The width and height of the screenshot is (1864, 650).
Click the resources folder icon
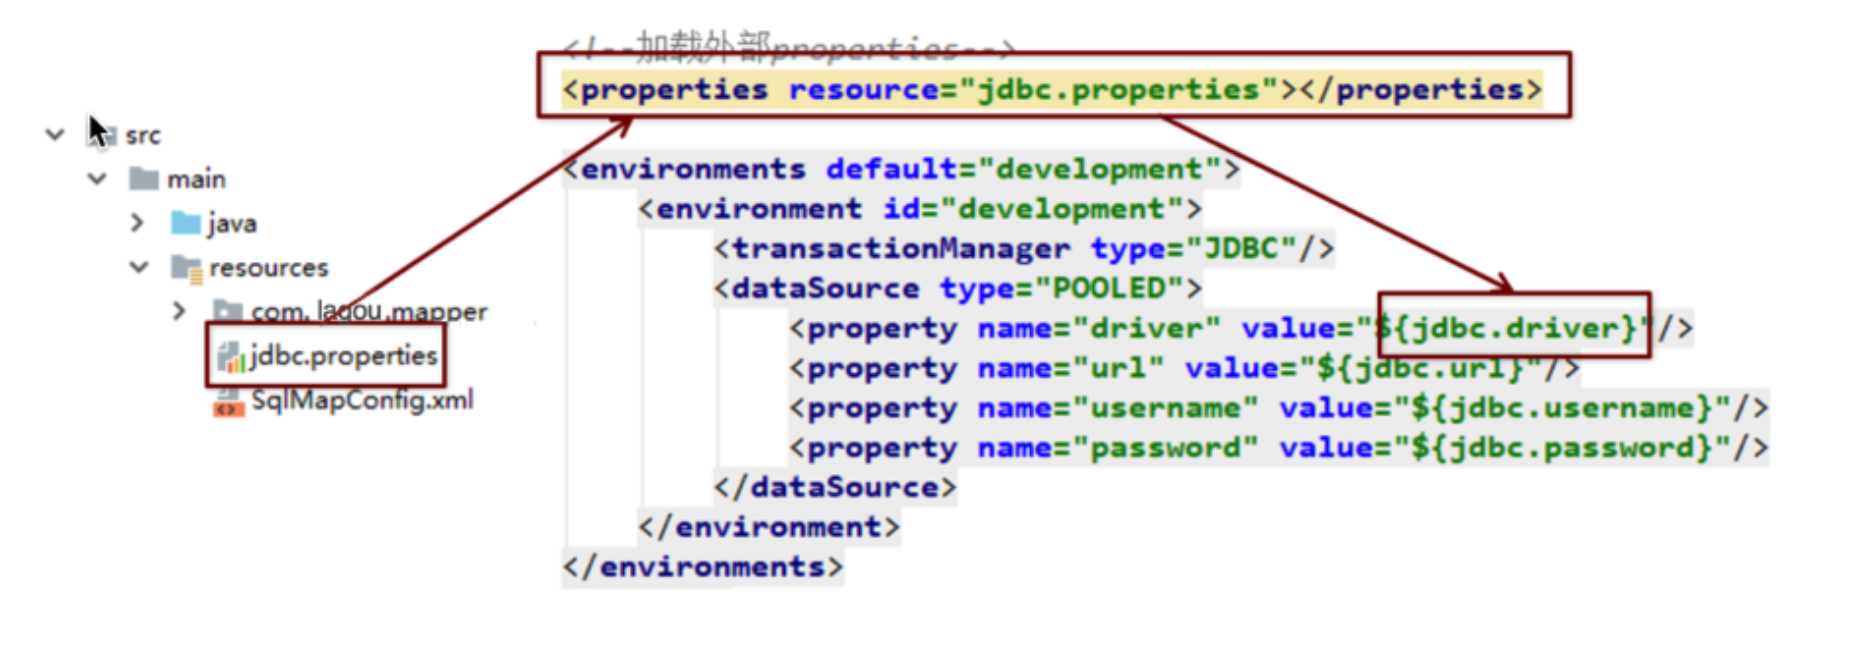click(x=186, y=267)
